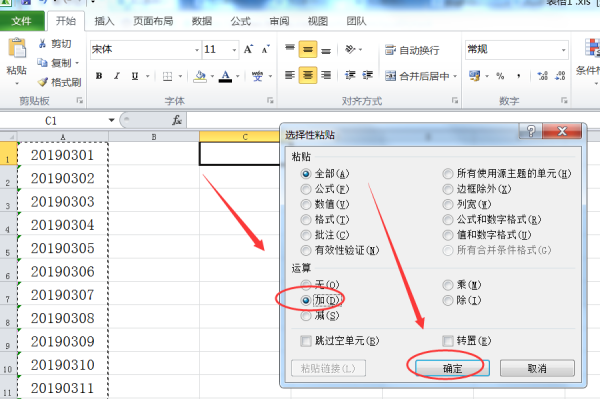Center text horizontally

click(x=308, y=75)
